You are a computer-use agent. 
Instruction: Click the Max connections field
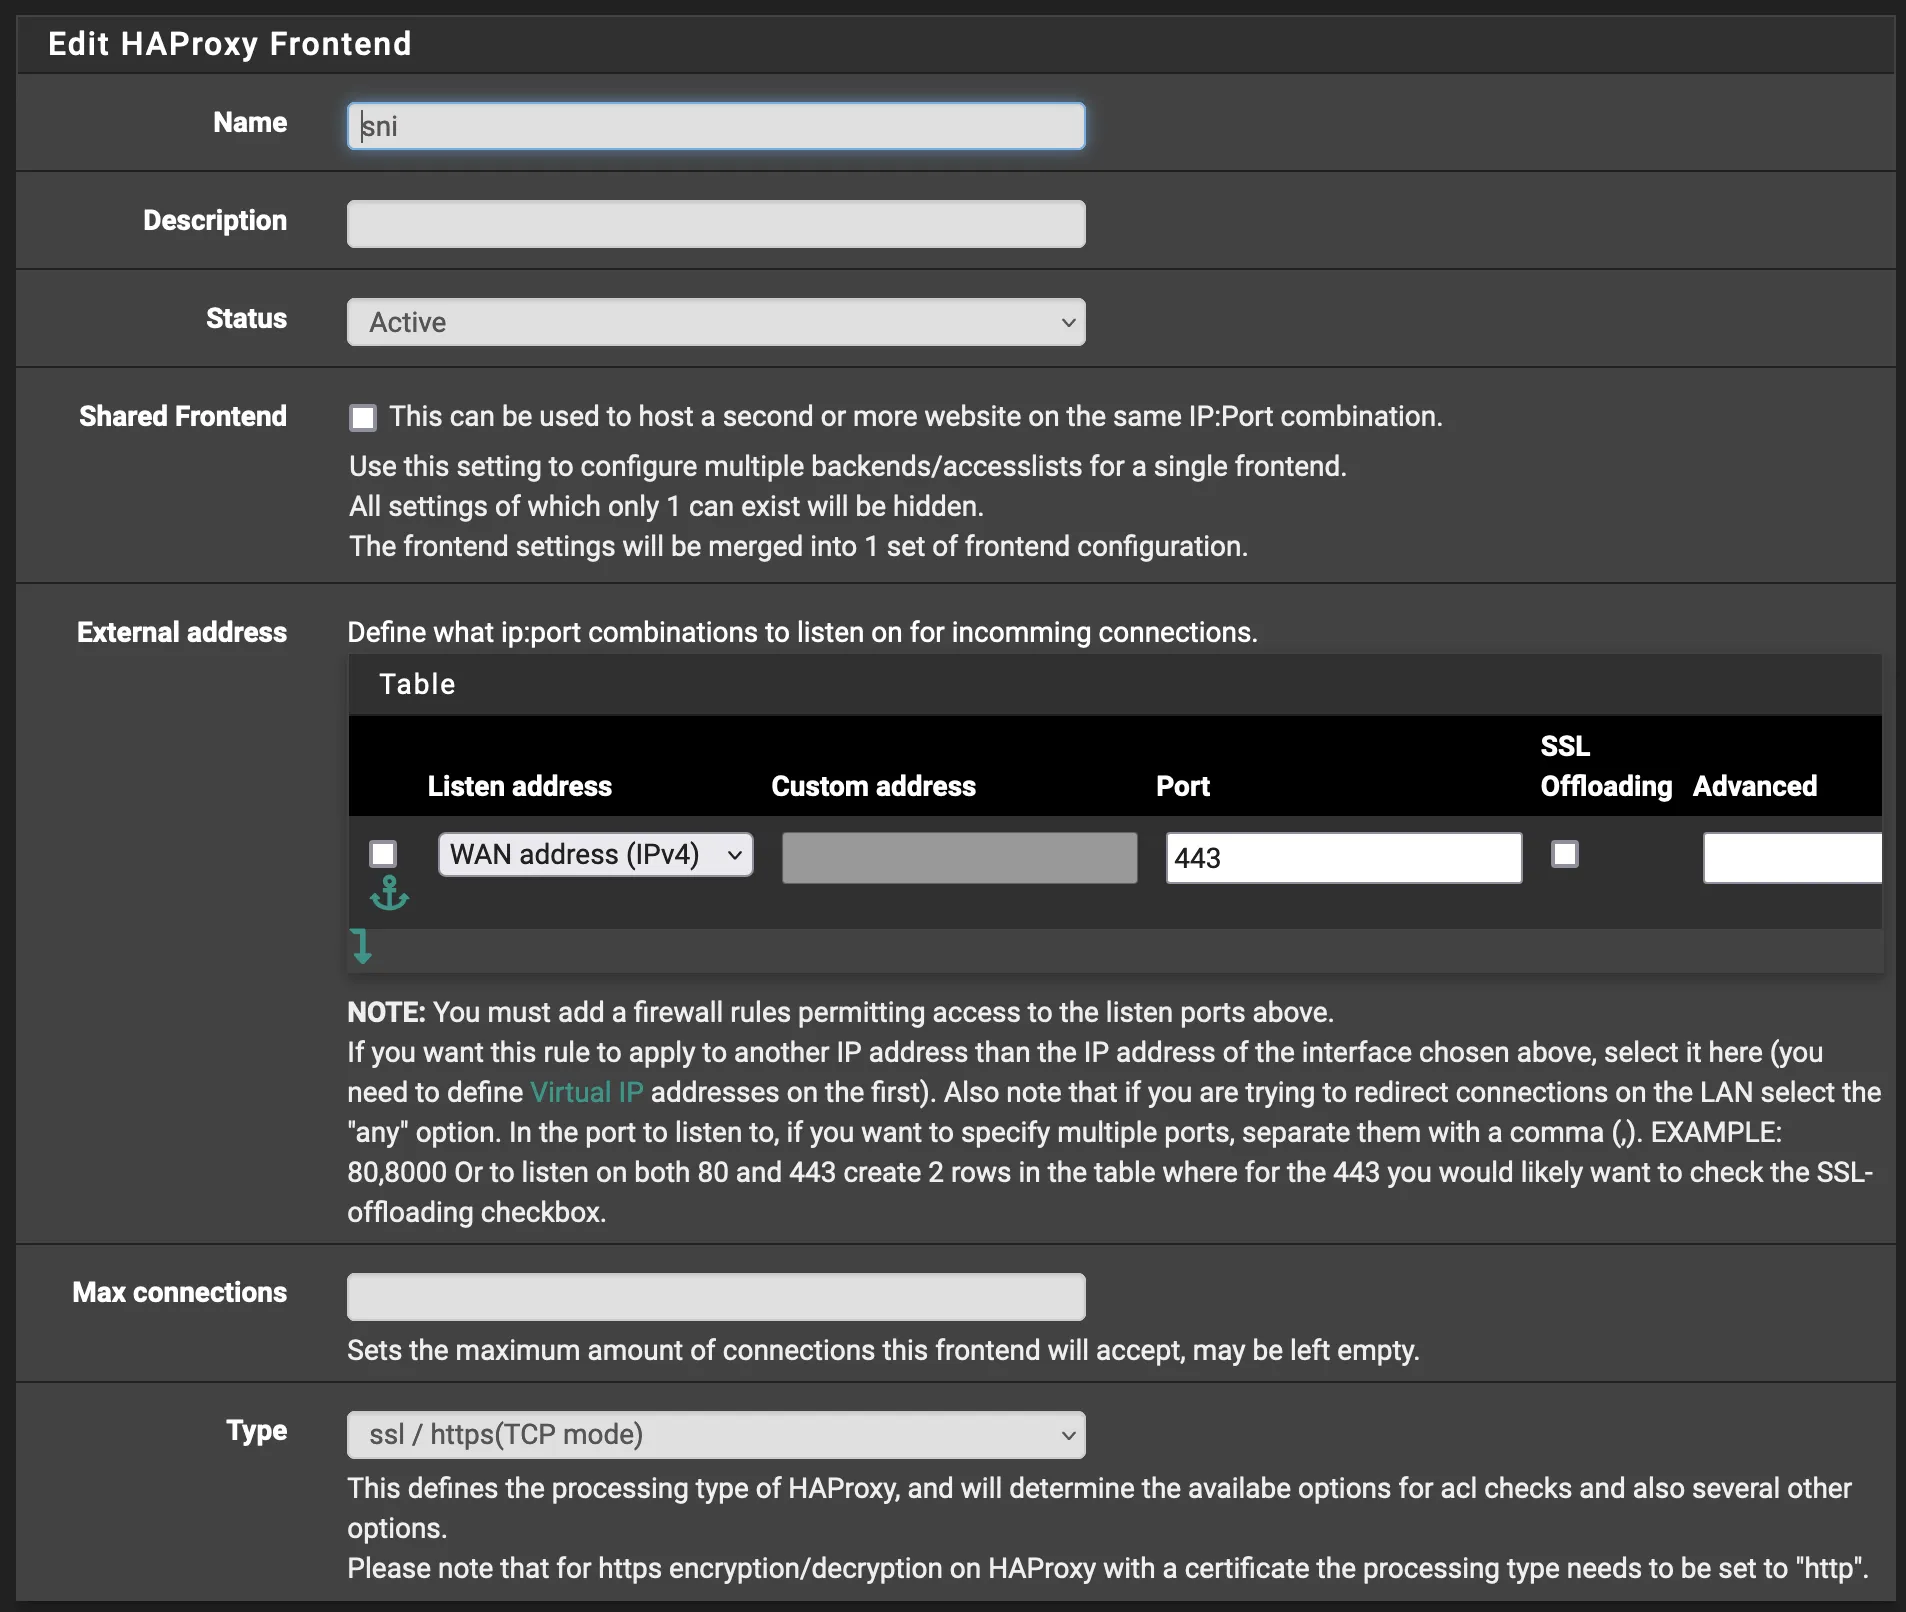pyautogui.click(x=714, y=1296)
